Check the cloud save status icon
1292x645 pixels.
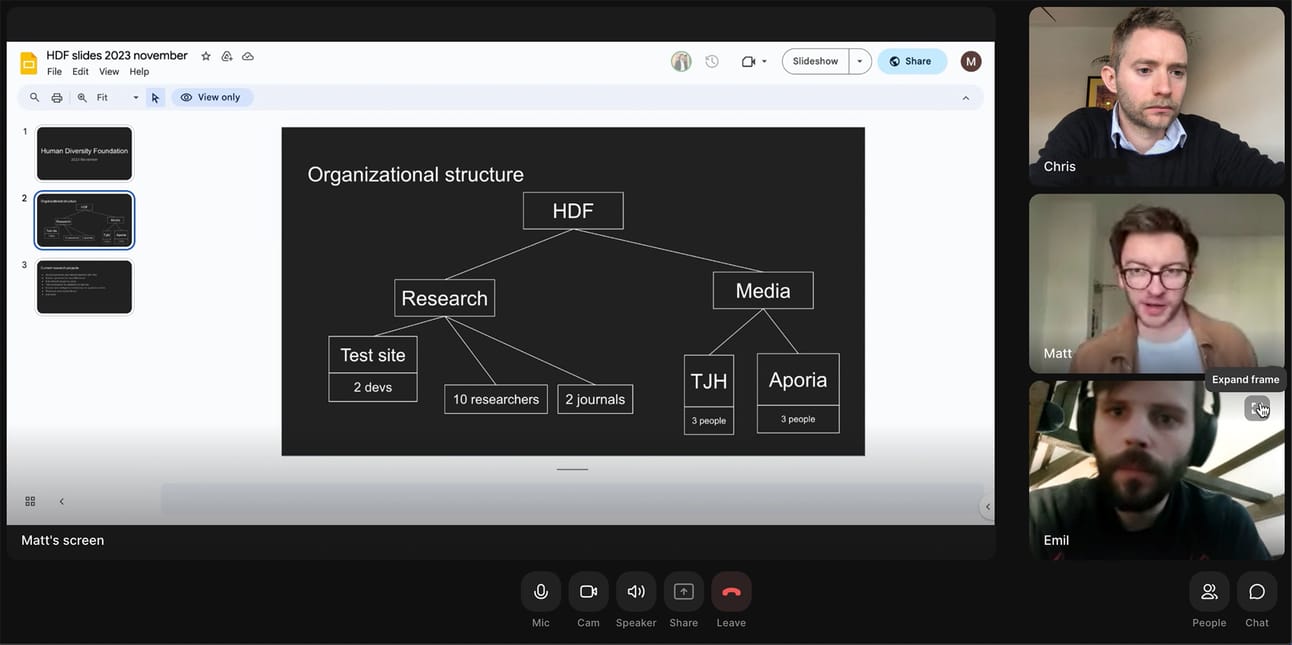coord(248,56)
